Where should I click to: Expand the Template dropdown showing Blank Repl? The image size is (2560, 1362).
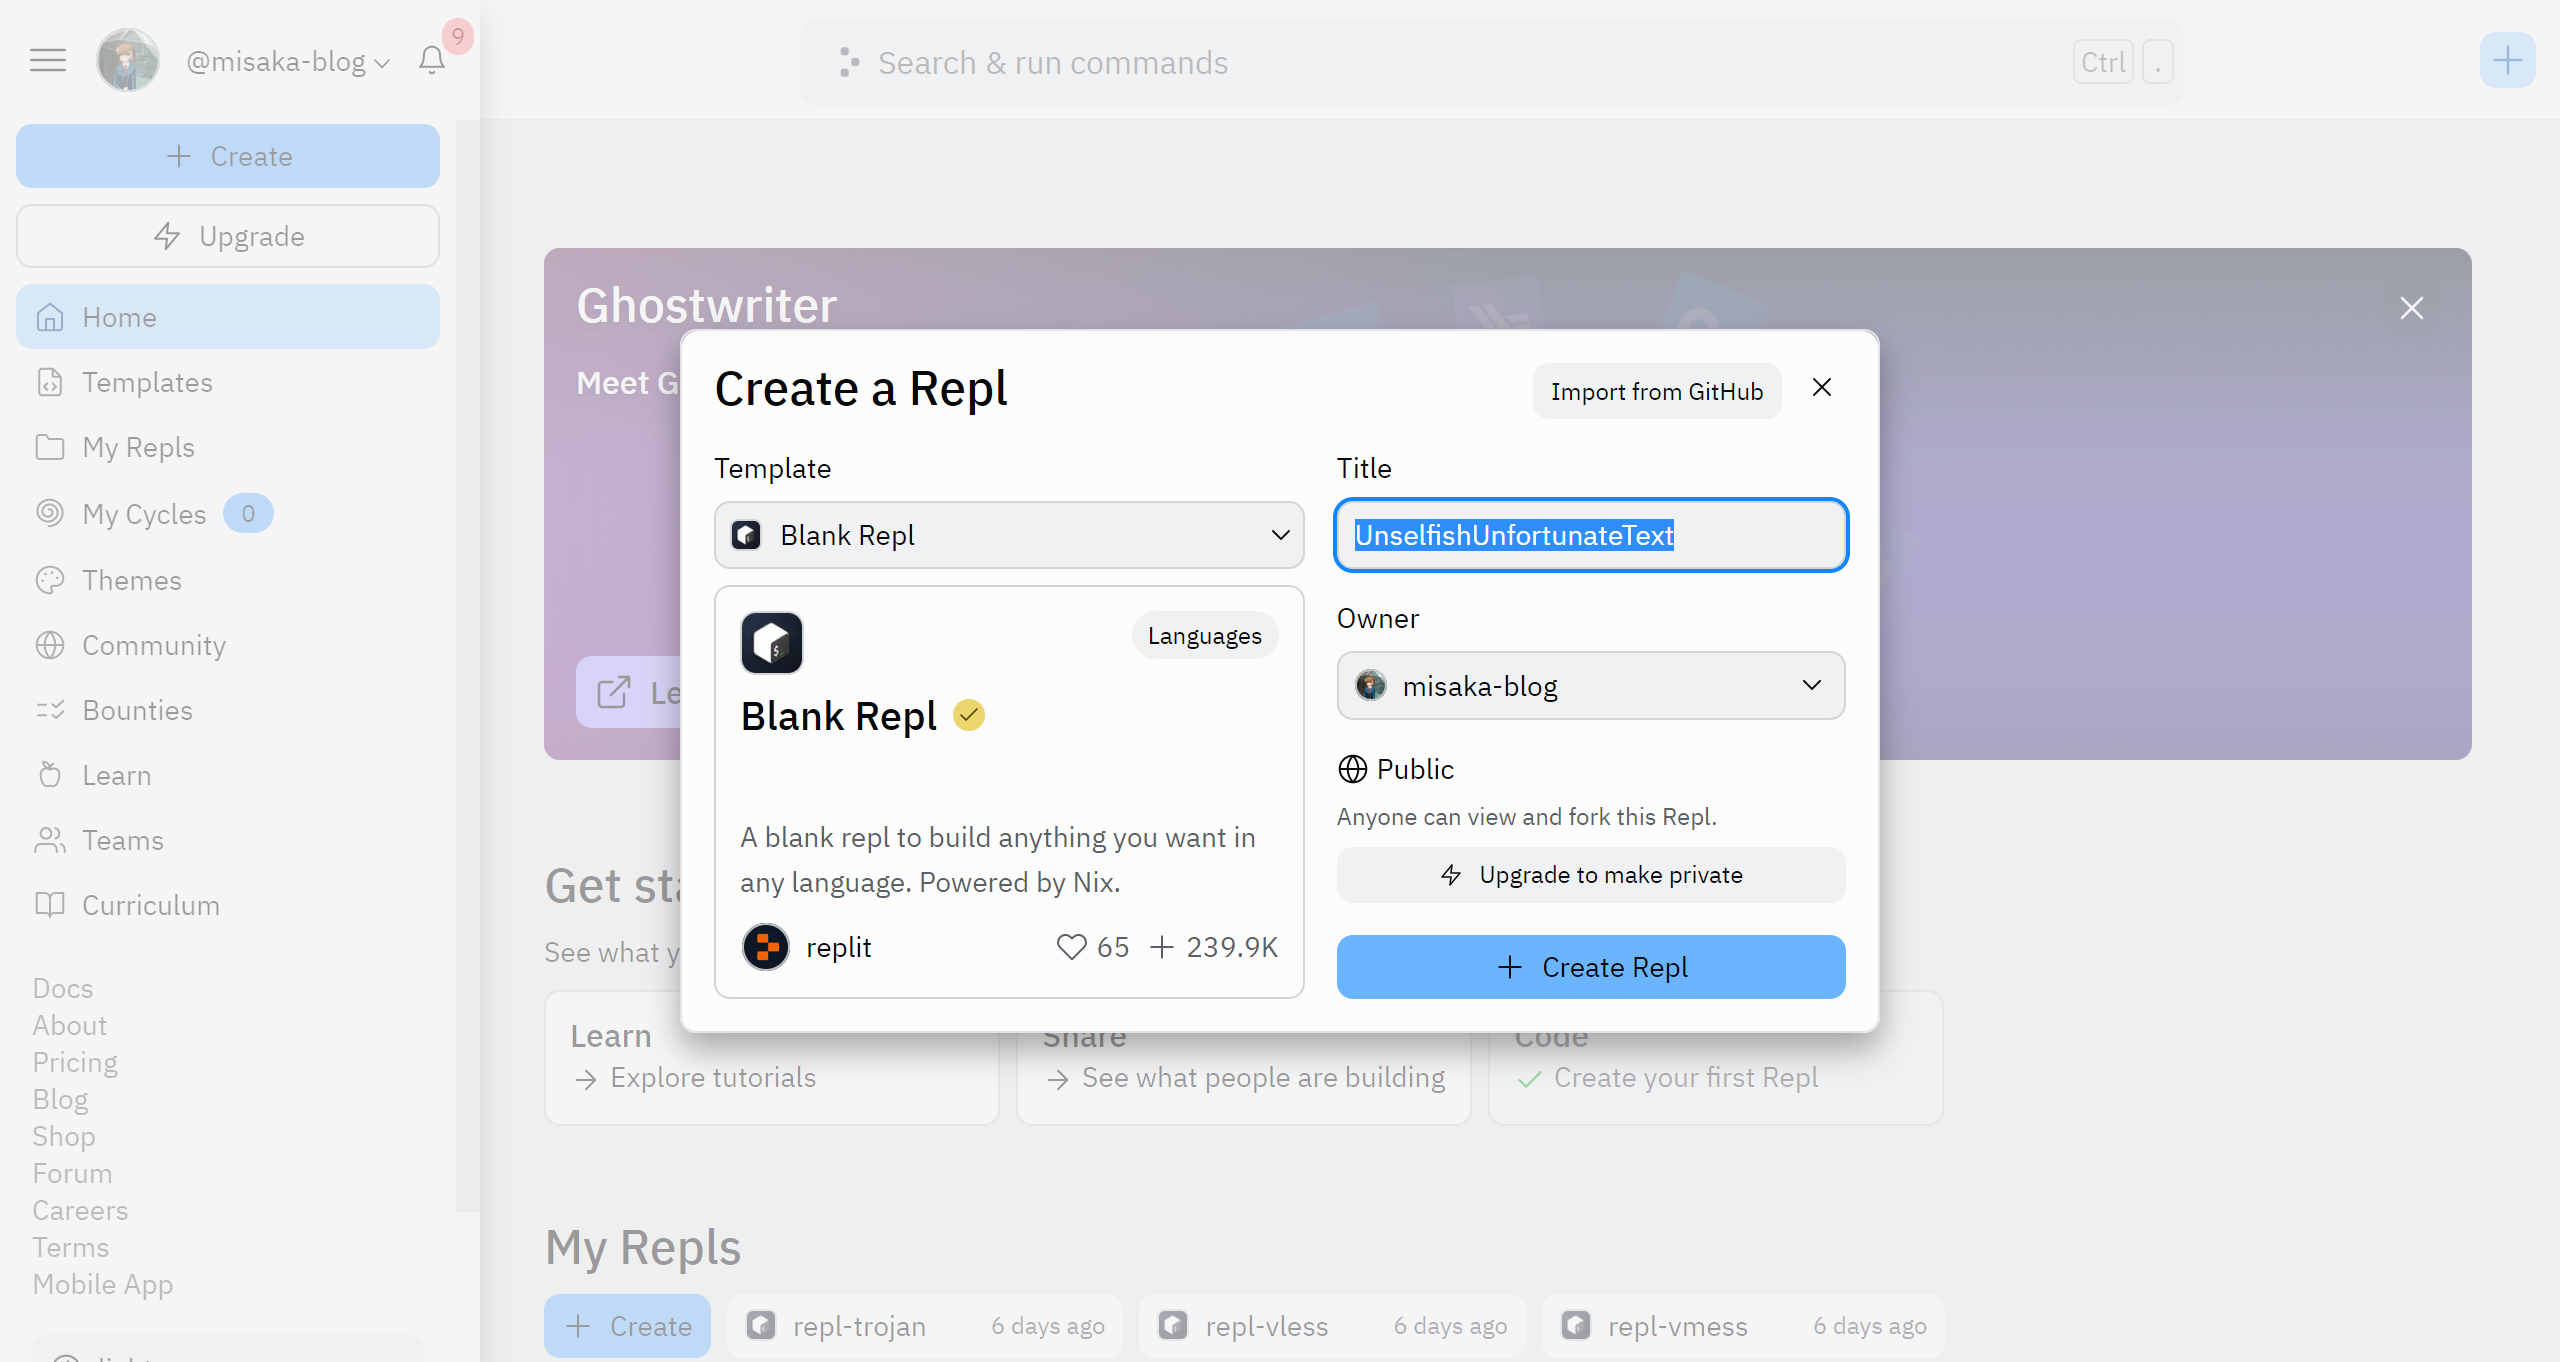tap(1008, 535)
